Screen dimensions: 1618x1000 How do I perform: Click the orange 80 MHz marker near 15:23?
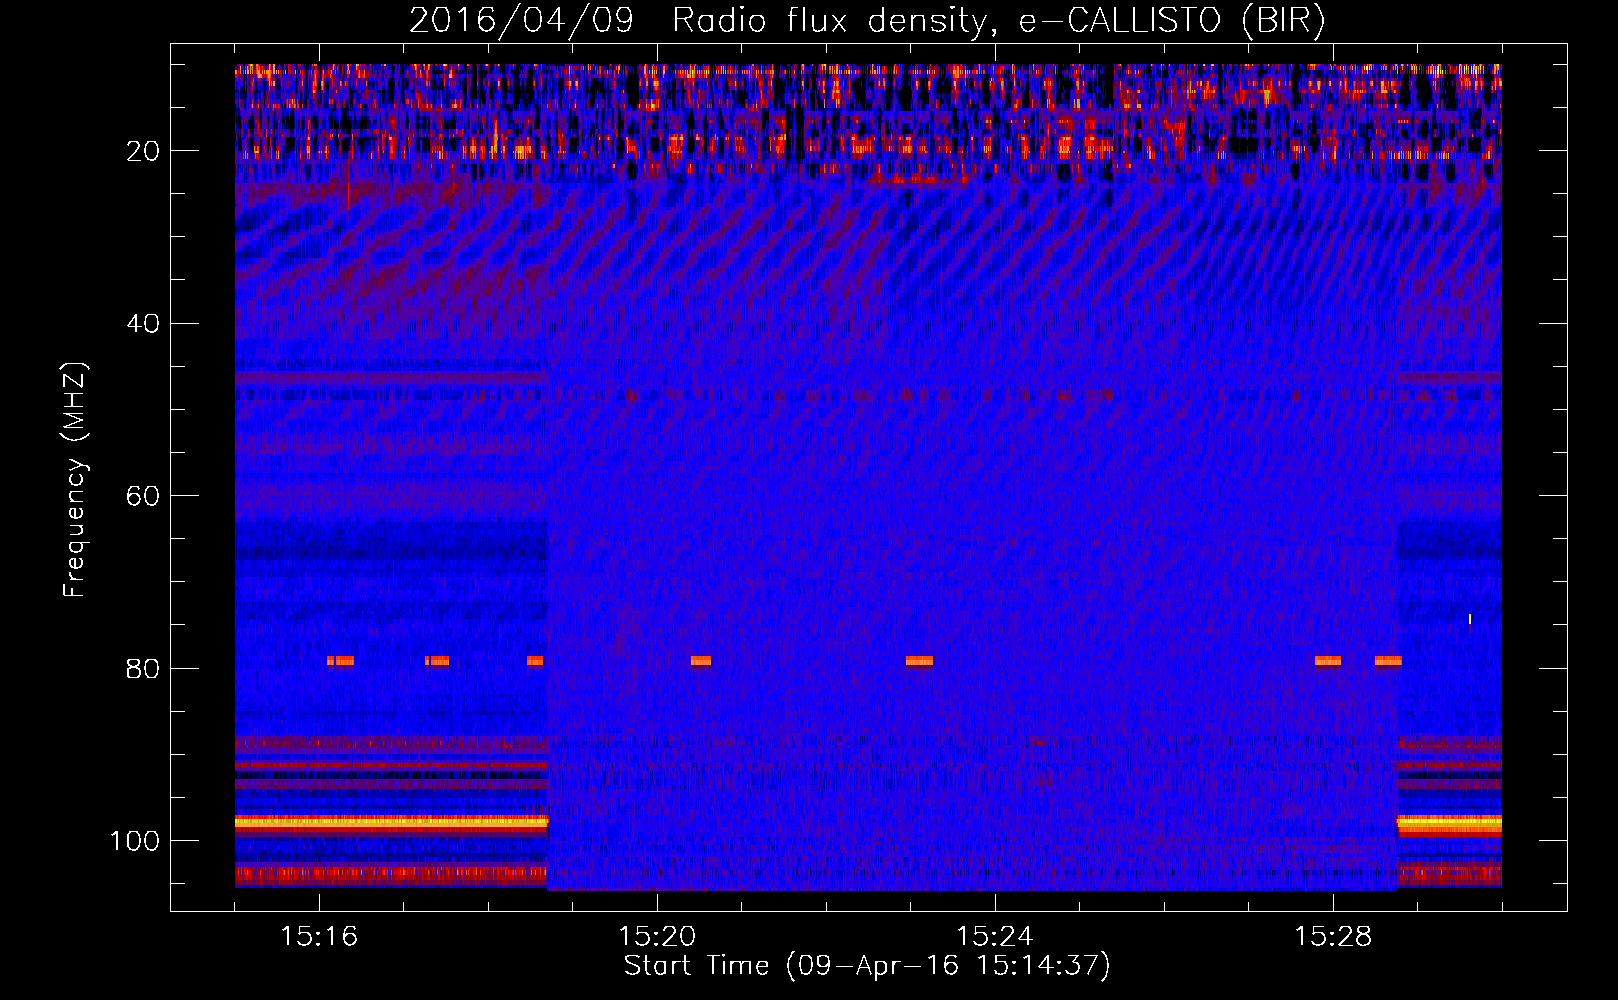919,660
